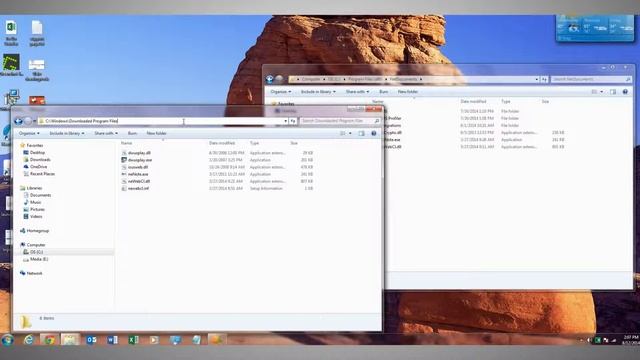Open Music library

pyautogui.click(x=36, y=202)
